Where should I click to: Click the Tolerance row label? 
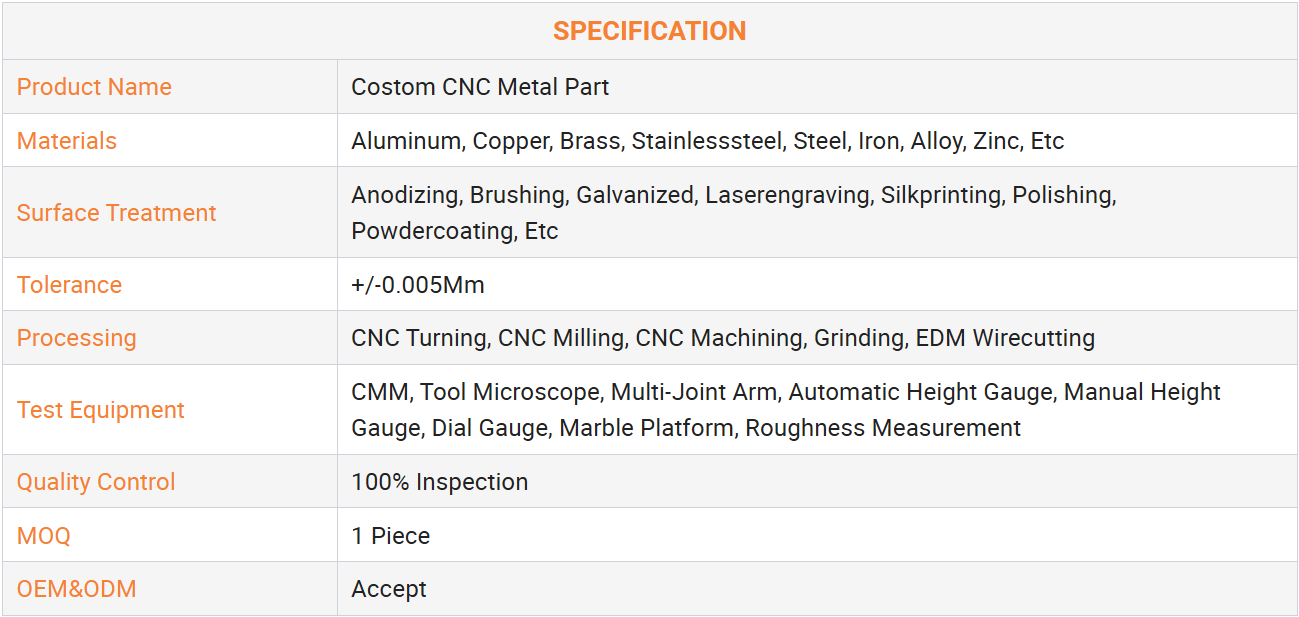pyautogui.click(x=69, y=285)
